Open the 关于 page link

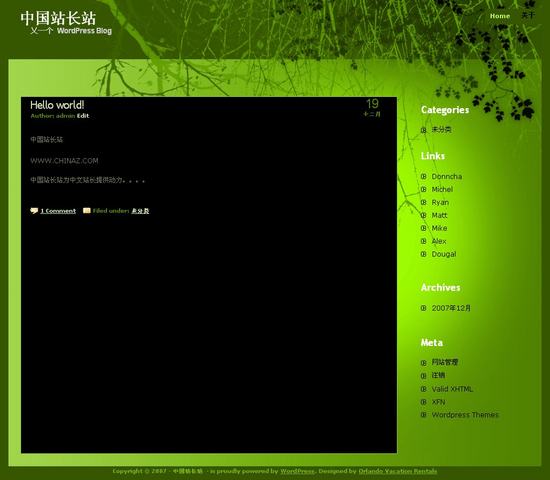[x=528, y=15]
